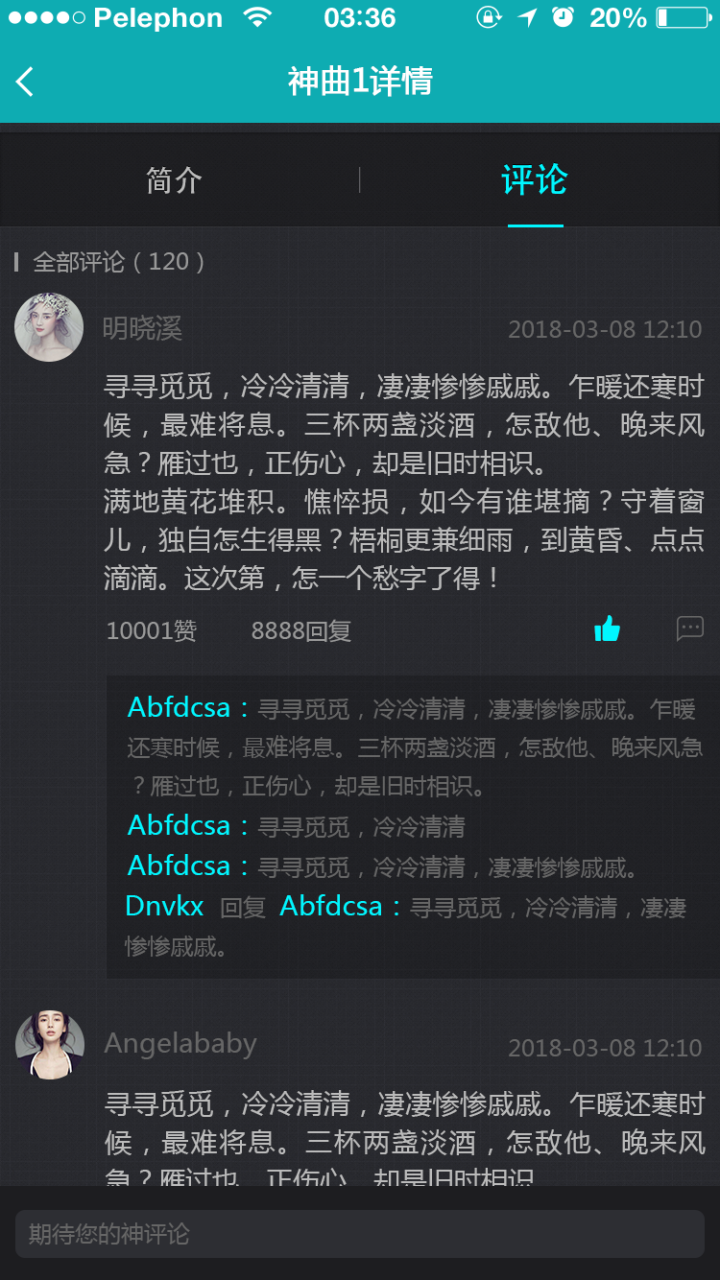This screenshot has height=1280, width=720.
Task: Open the Angelababy username
Action: tap(181, 1044)
